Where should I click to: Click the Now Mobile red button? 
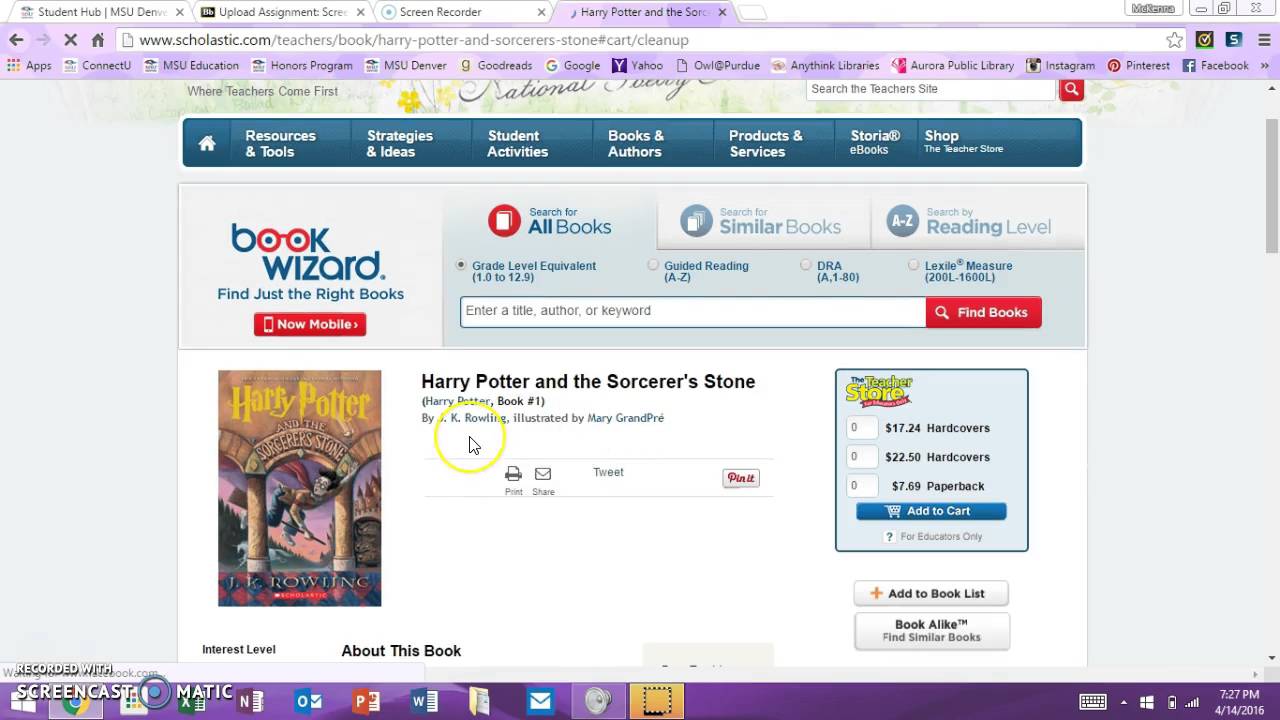[x=310, y=324]
